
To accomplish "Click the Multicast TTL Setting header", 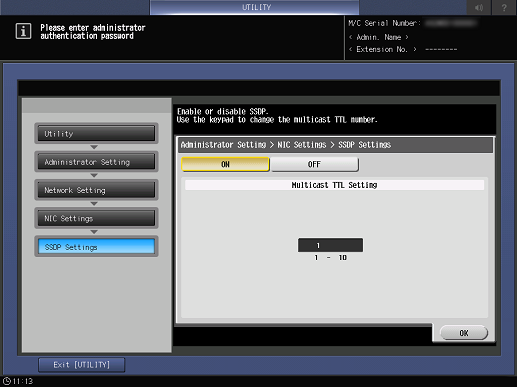I will click(x=334, y=185).
